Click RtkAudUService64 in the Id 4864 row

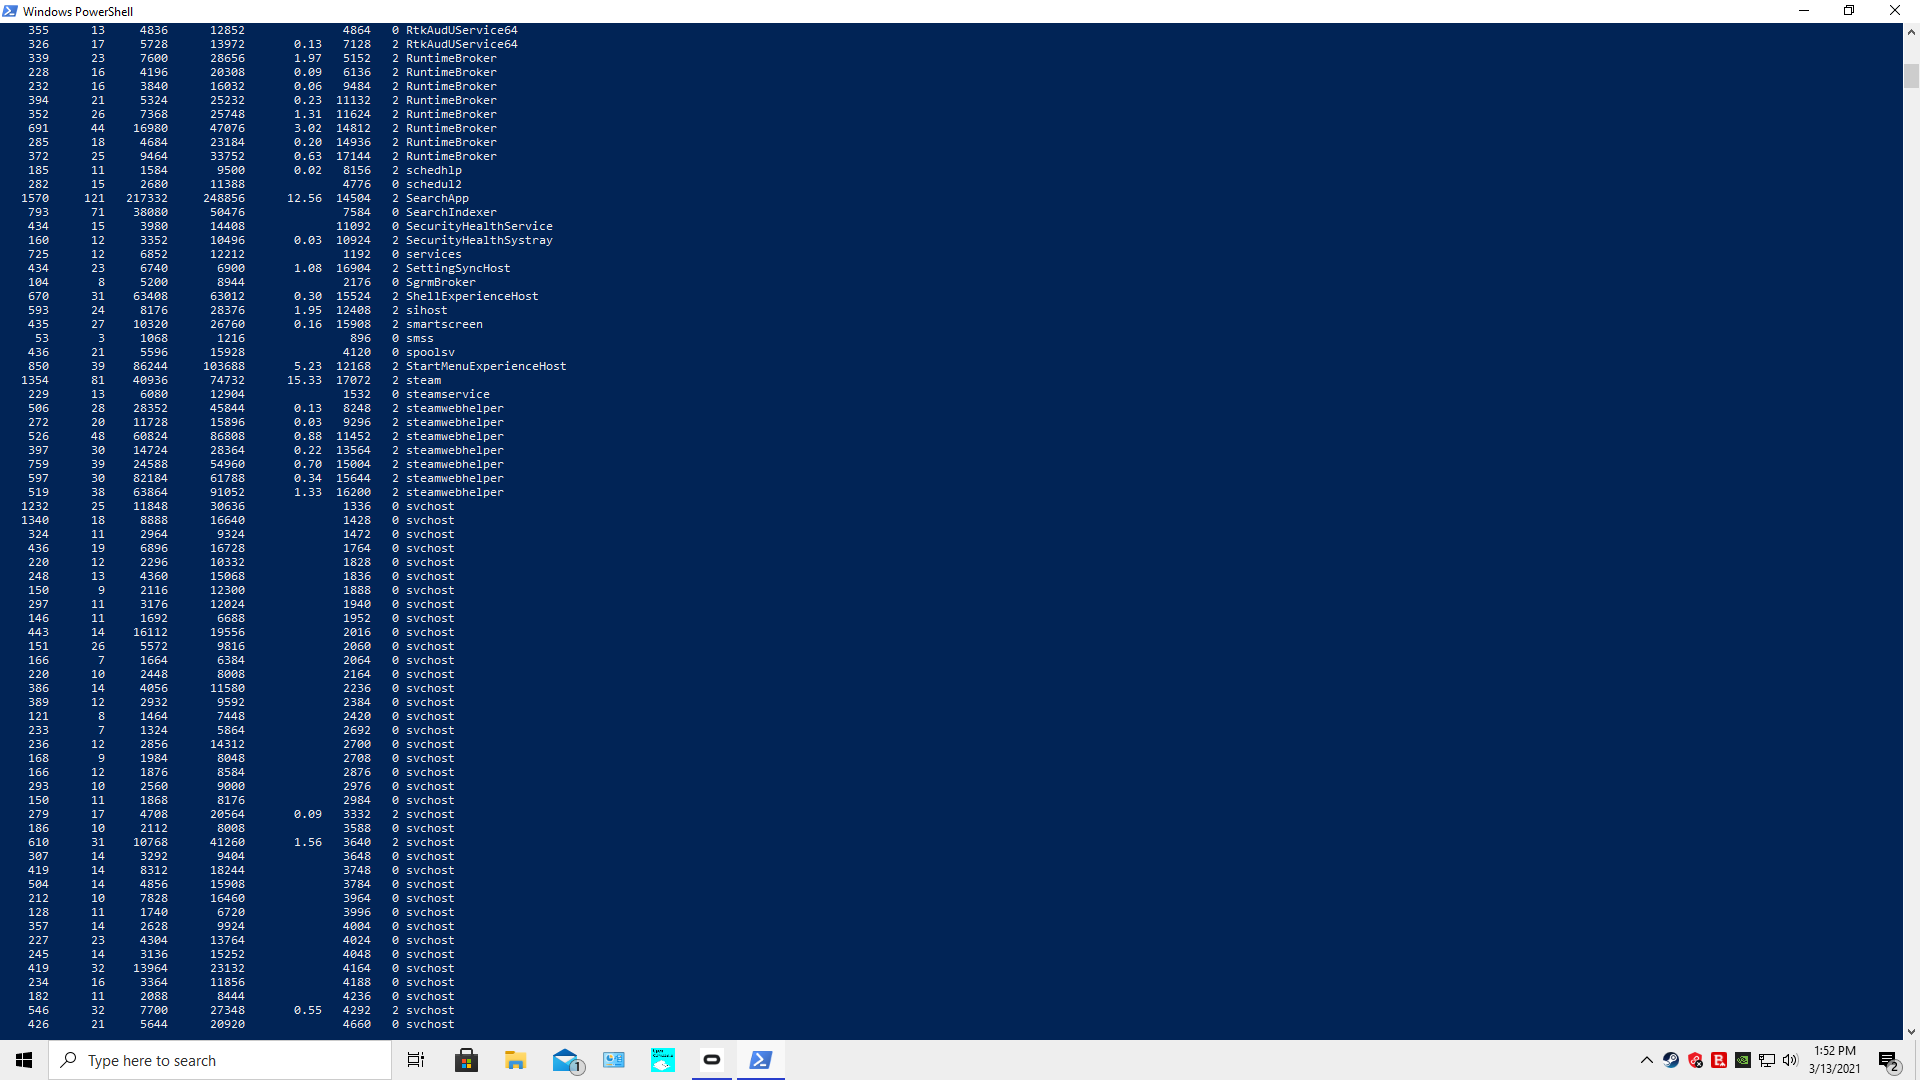click(x=462, y=30)
